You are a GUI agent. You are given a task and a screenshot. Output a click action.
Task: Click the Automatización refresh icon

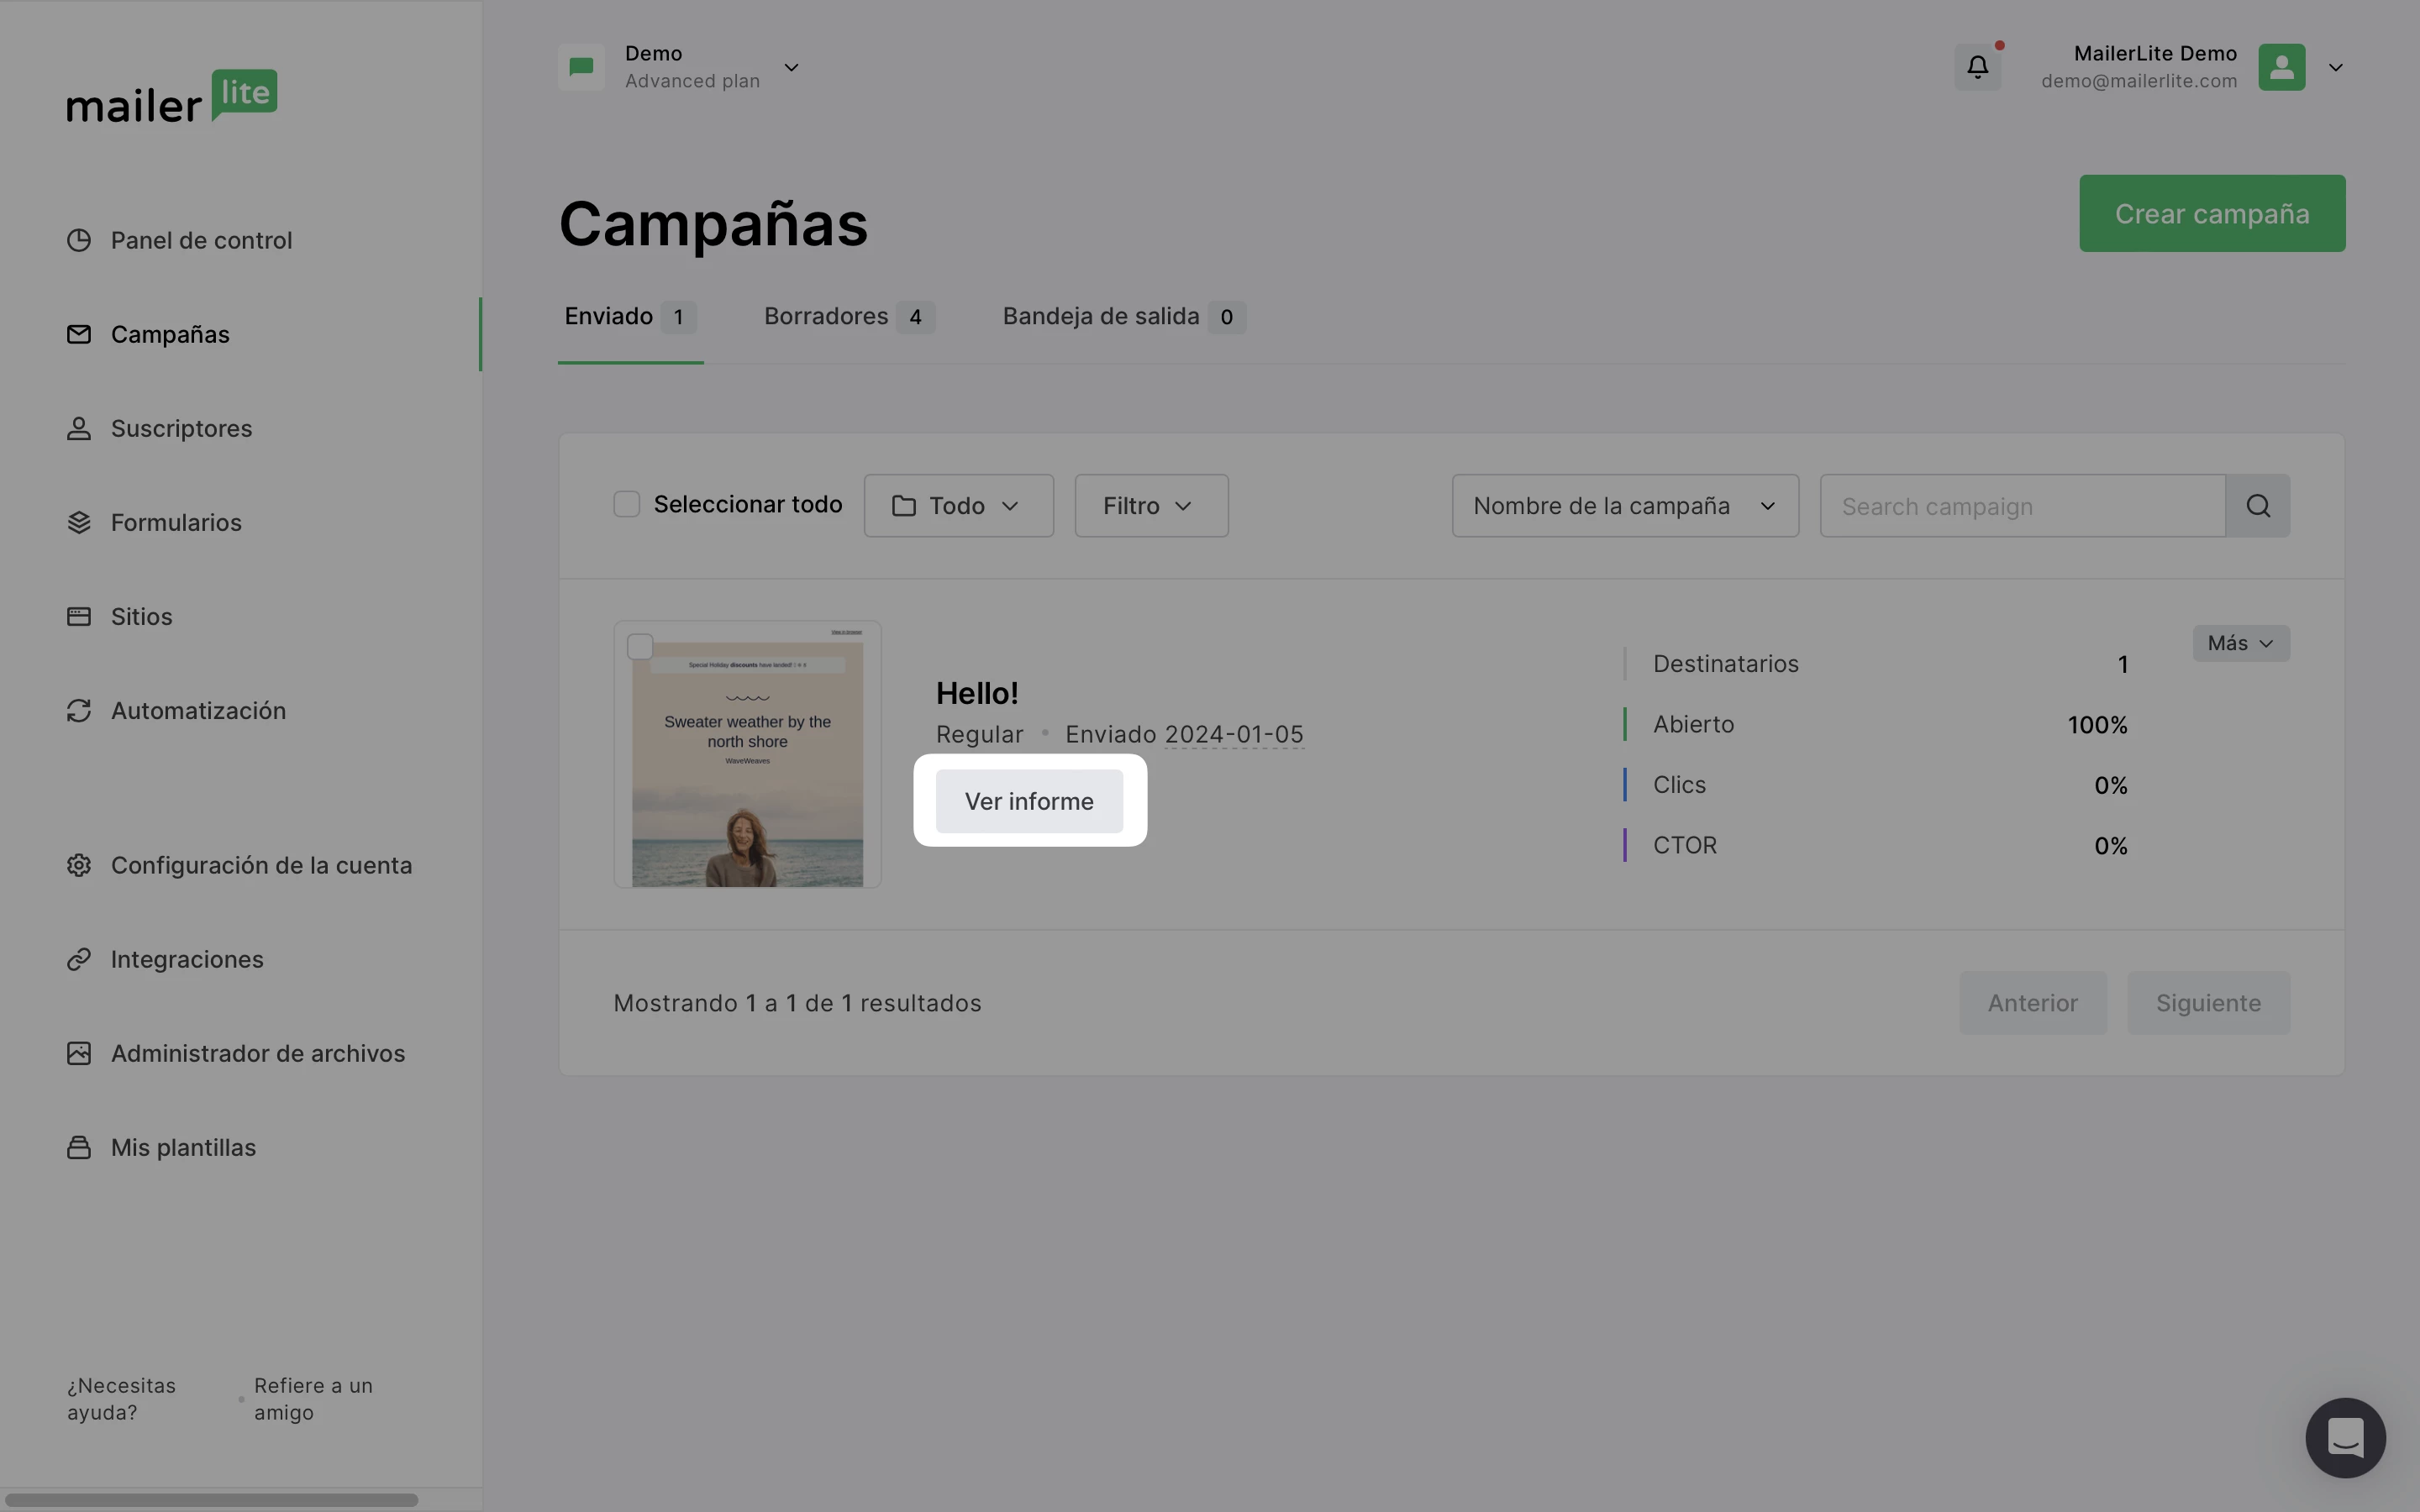[x=79, y=711]
